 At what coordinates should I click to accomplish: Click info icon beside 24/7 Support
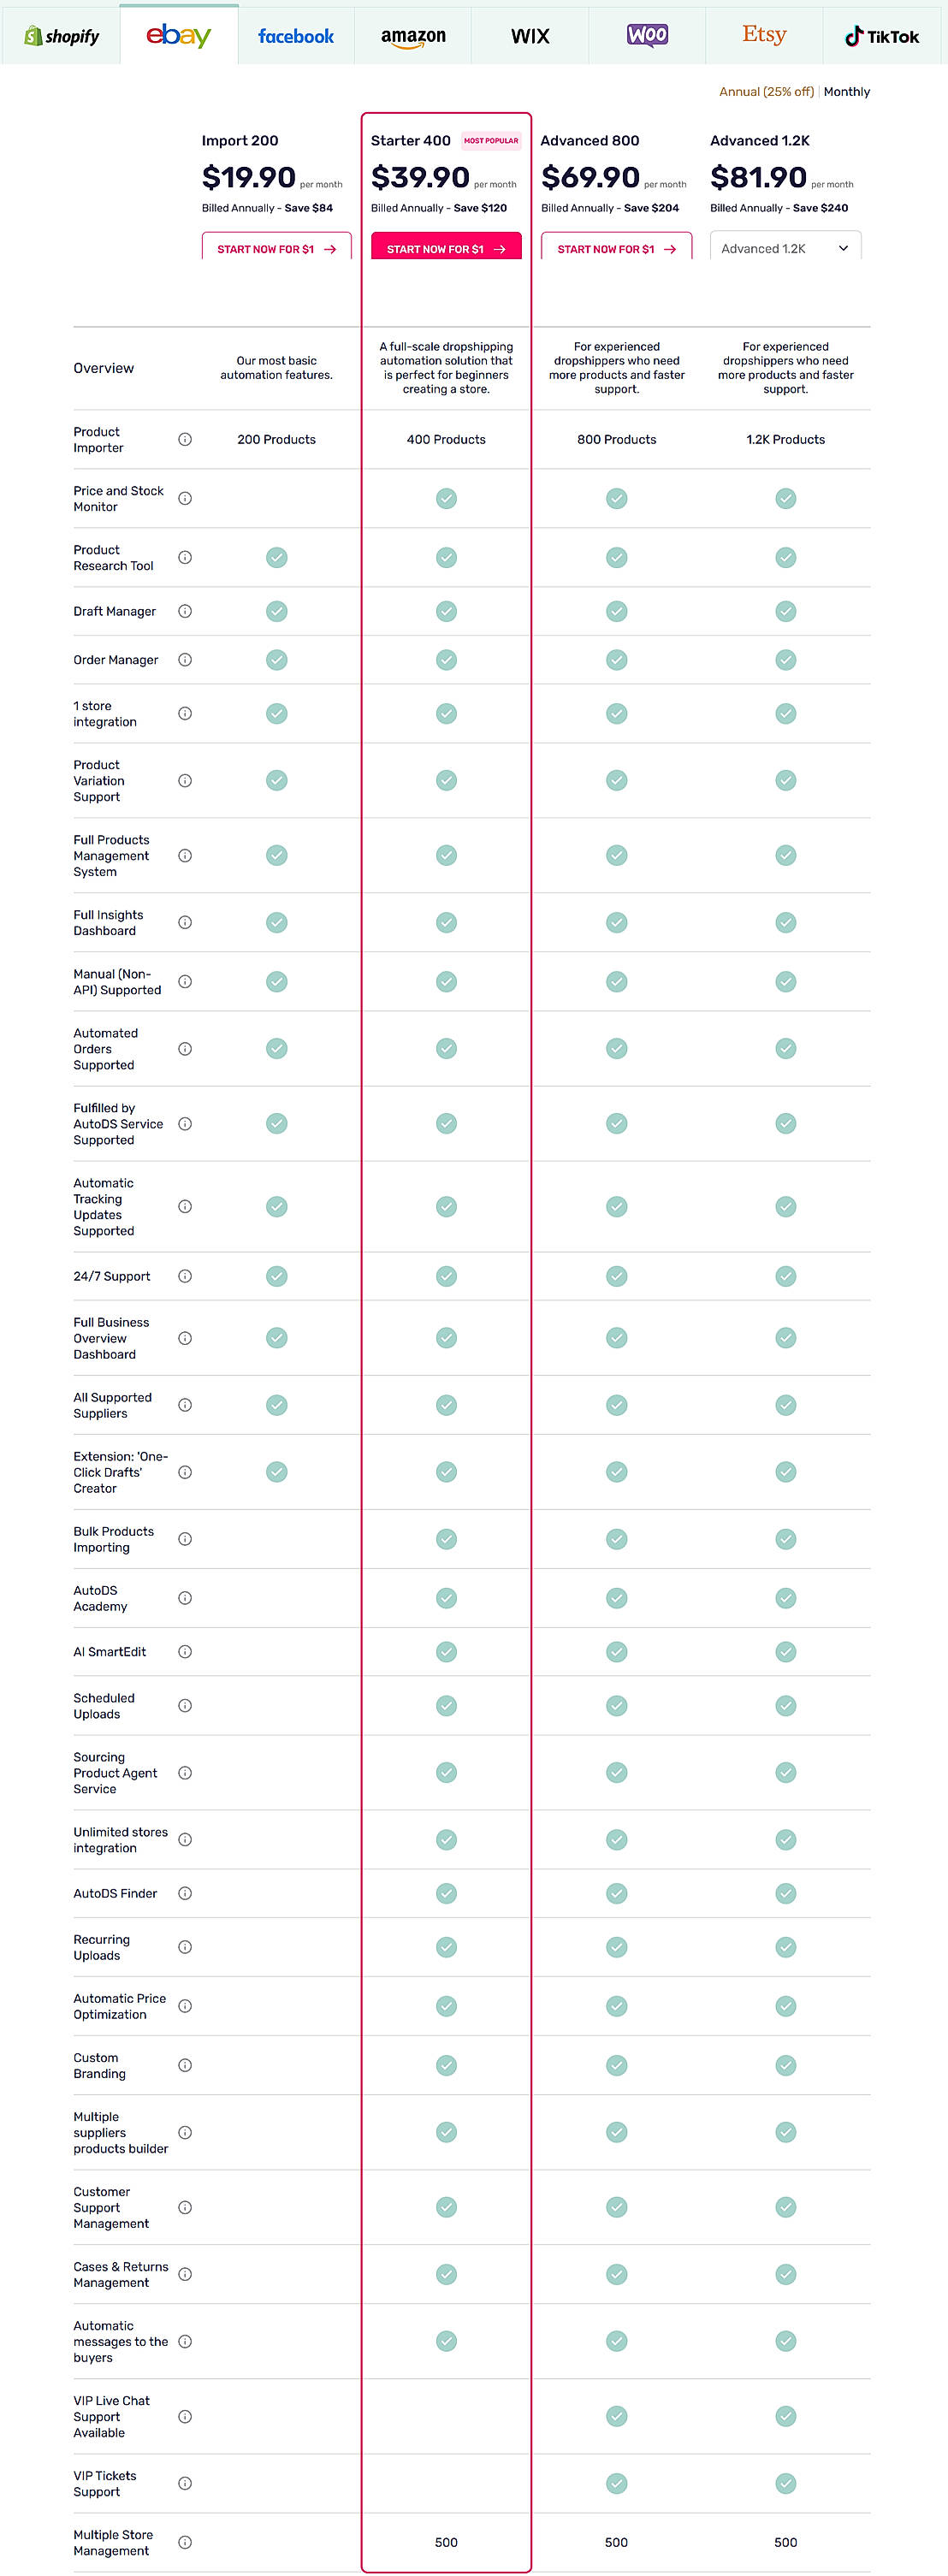[x=185, y=1276]
